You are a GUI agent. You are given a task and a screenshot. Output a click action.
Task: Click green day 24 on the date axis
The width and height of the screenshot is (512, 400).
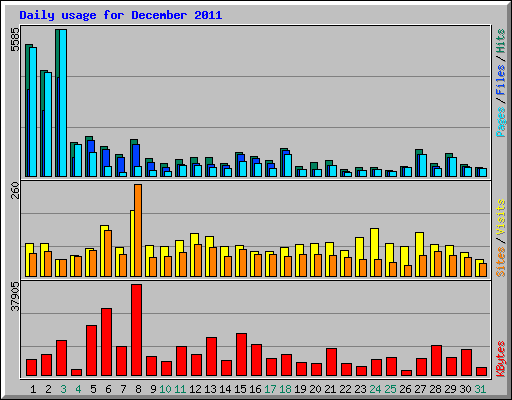375,389
